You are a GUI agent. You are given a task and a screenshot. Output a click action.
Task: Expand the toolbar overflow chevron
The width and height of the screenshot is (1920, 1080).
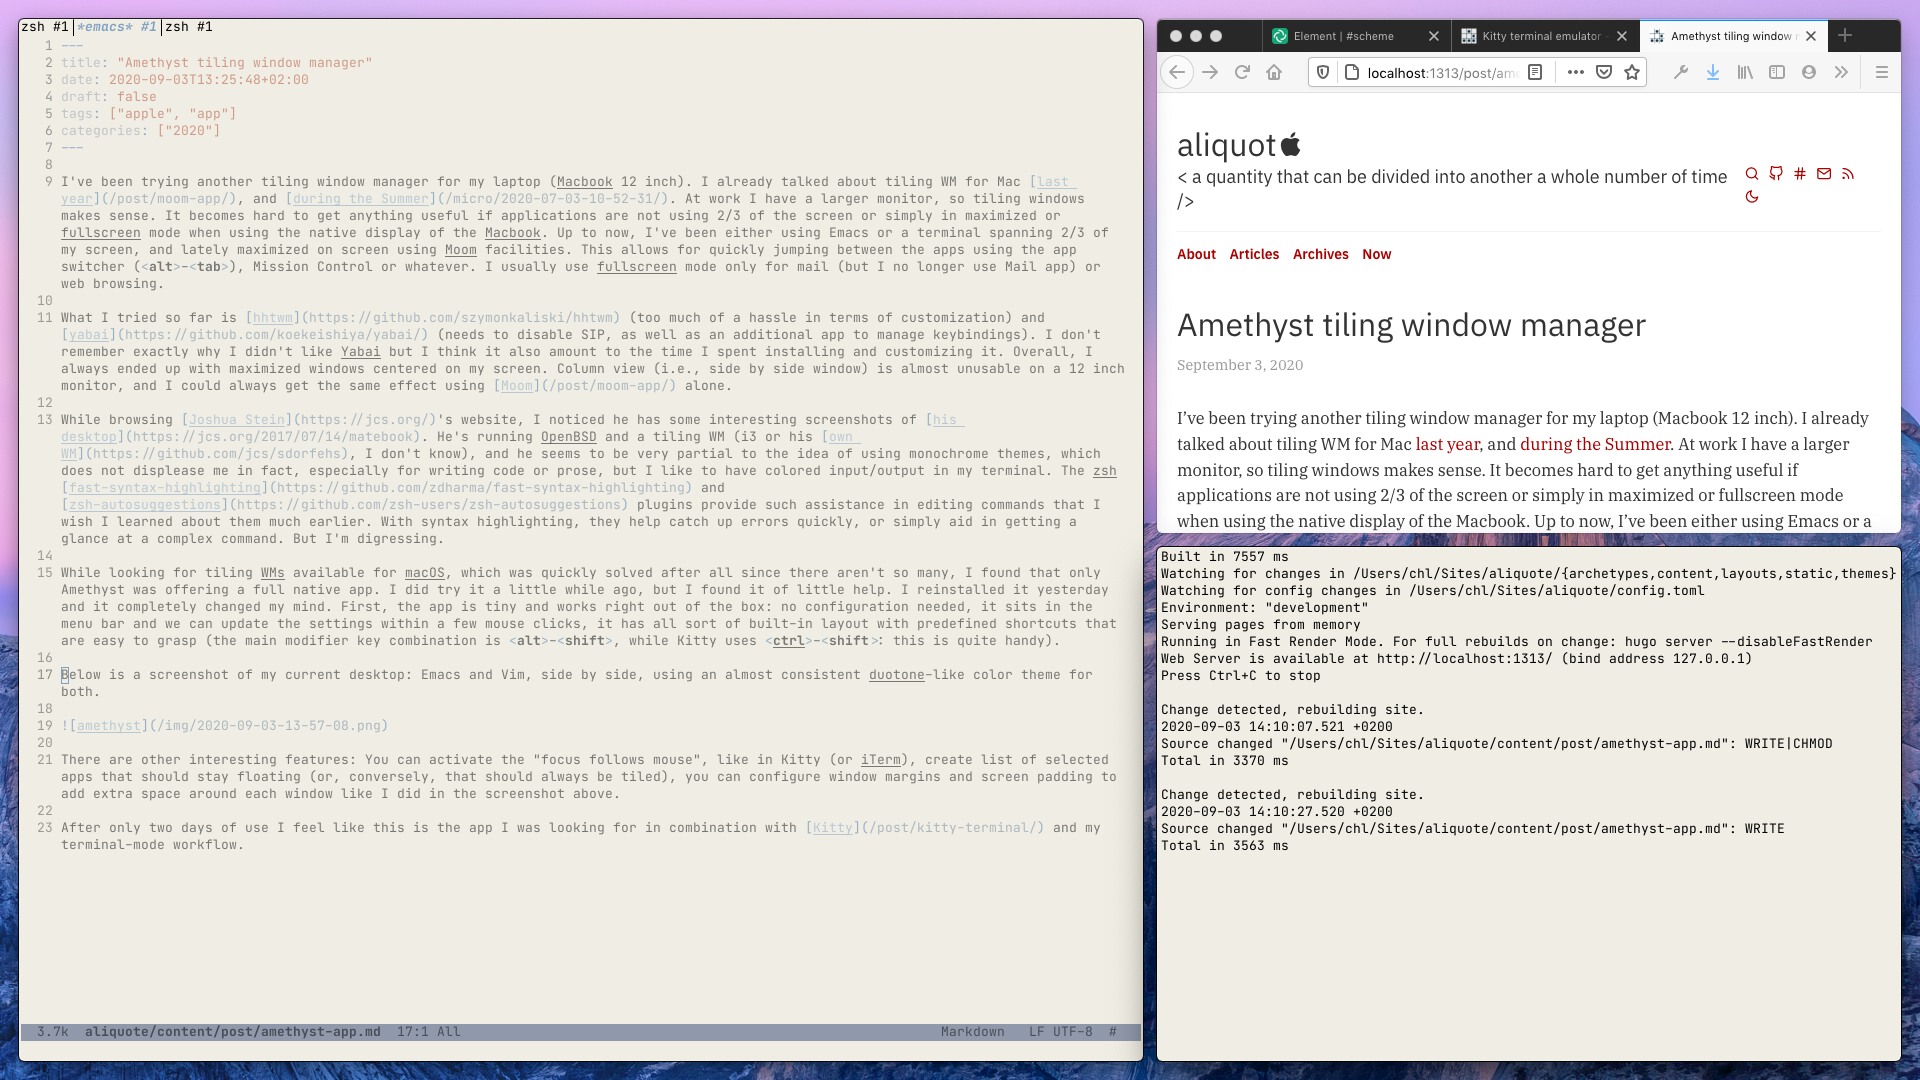coord(1841,72)
